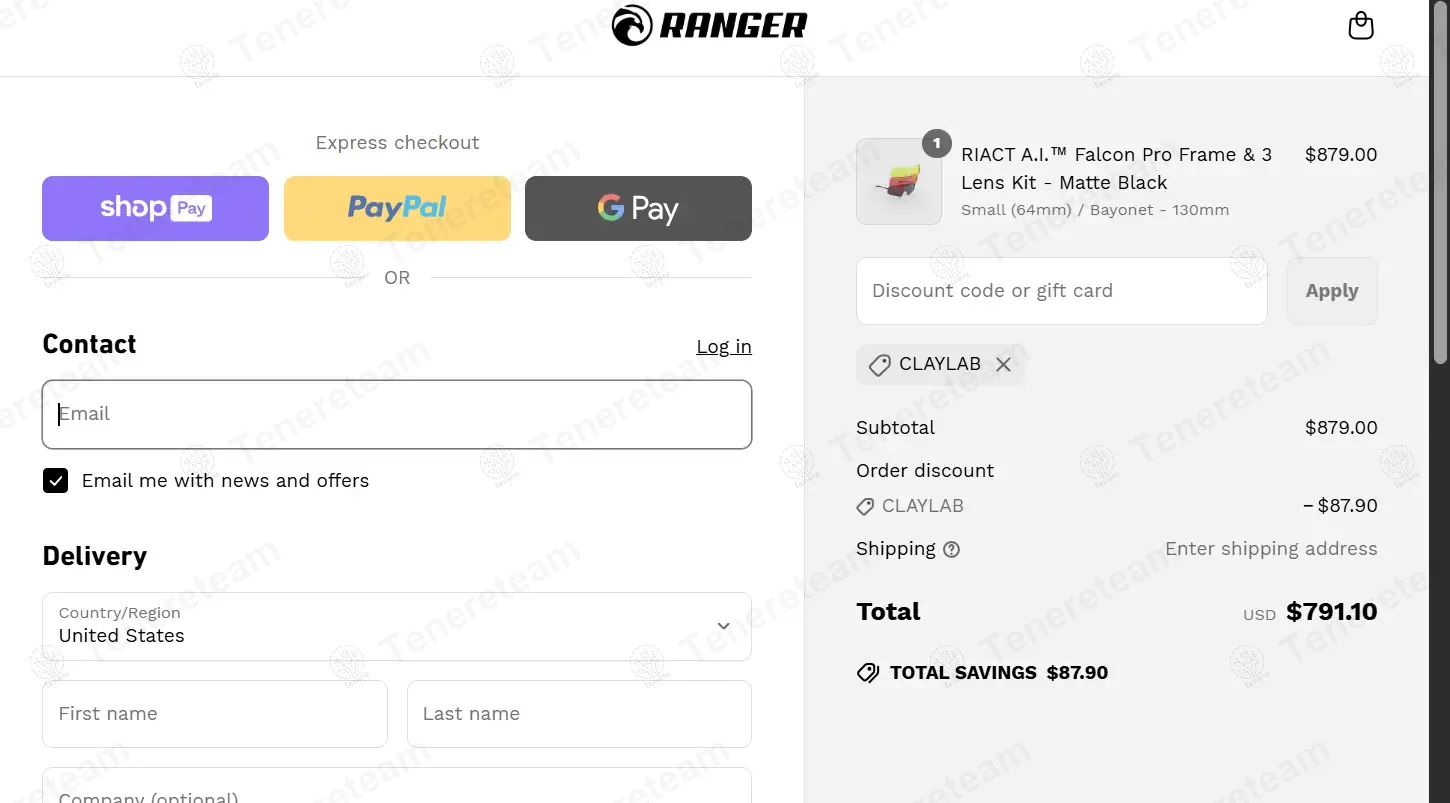Uncheck Email me with news and offers
This screenshot has width=1450, height=803.
pos(56,481)
